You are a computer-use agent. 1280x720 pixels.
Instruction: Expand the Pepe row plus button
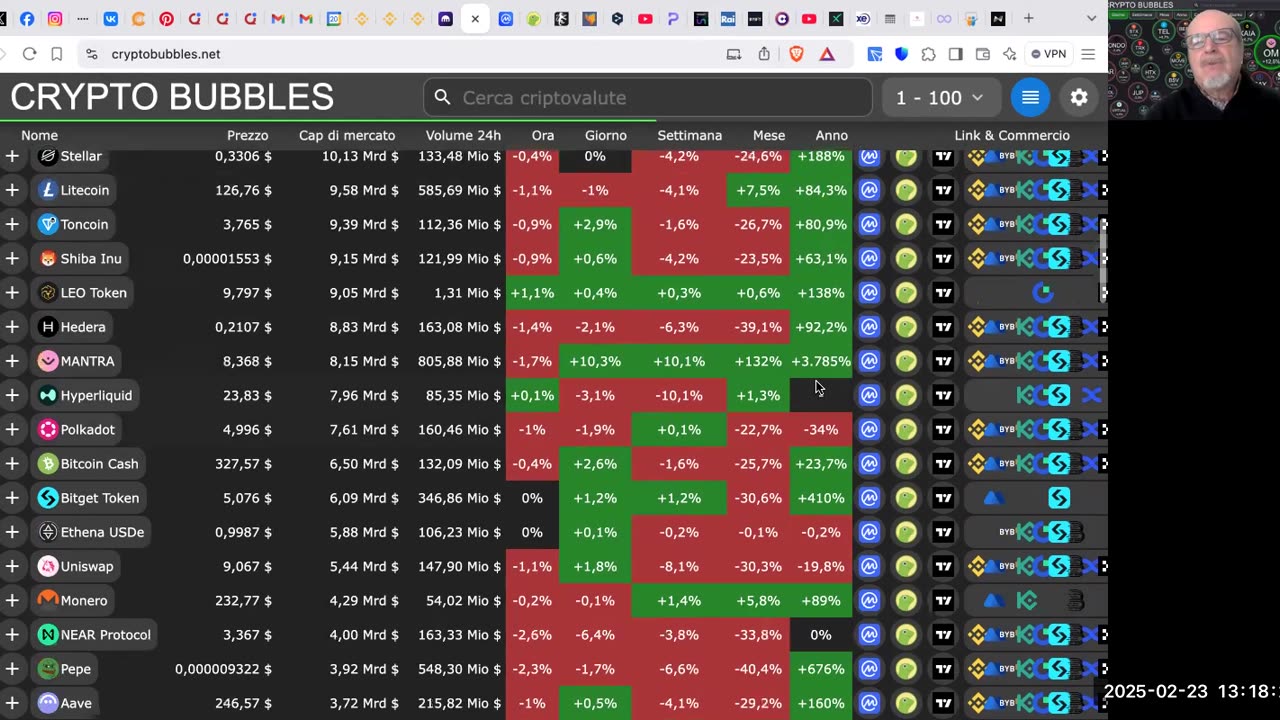click(x=12, y=669)
